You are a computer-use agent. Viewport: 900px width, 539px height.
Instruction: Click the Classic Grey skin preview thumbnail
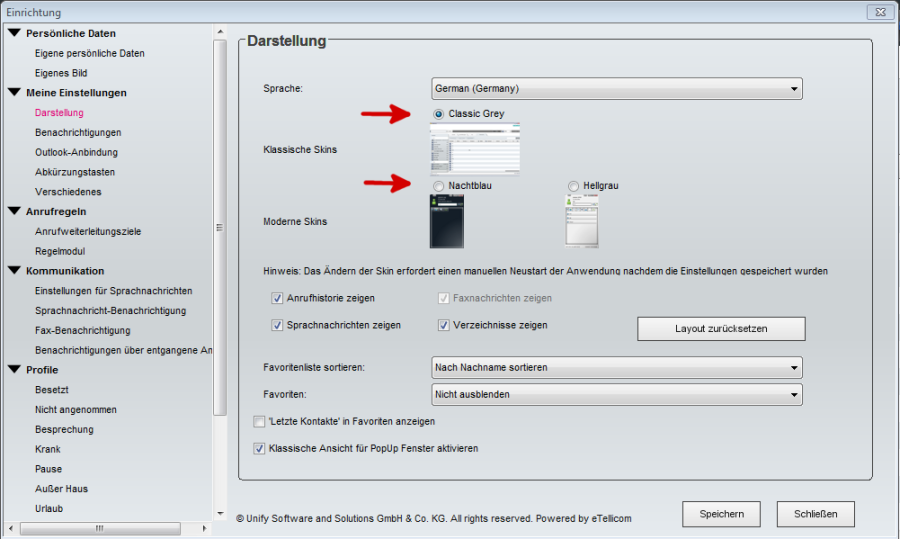(x=476, y=149)
